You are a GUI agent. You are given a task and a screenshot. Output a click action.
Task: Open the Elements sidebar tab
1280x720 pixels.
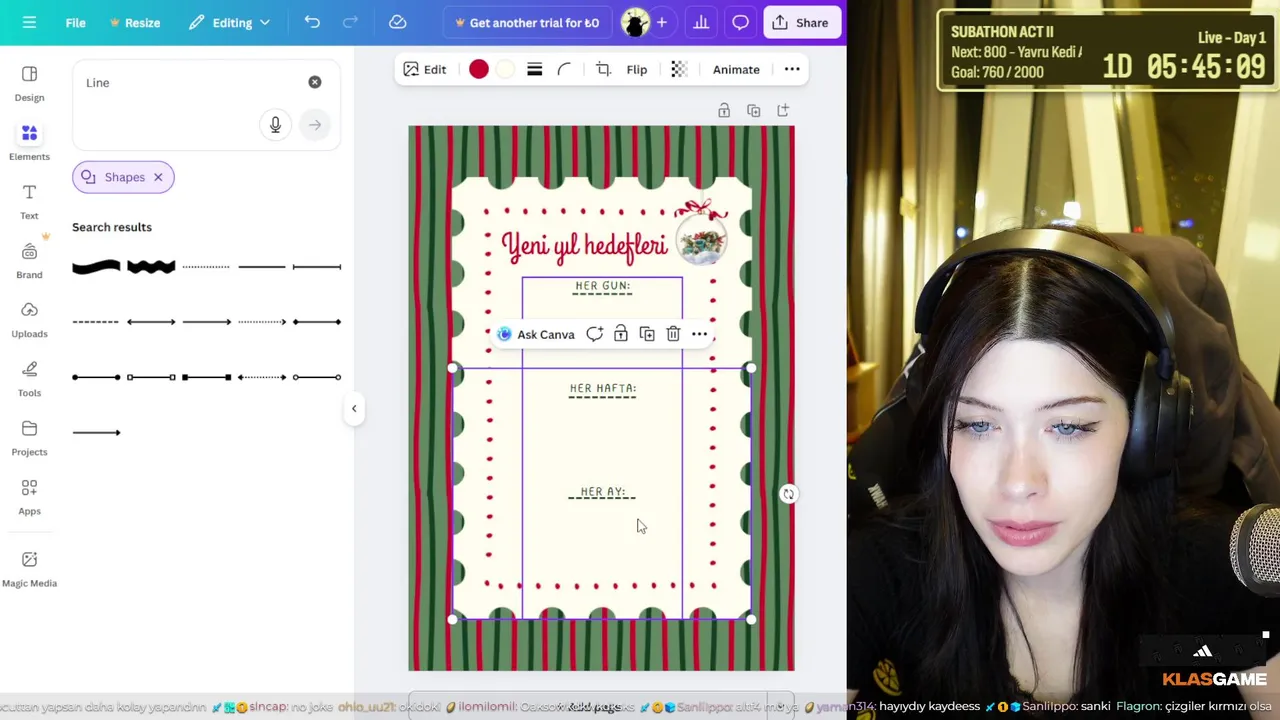pos(29,143)
